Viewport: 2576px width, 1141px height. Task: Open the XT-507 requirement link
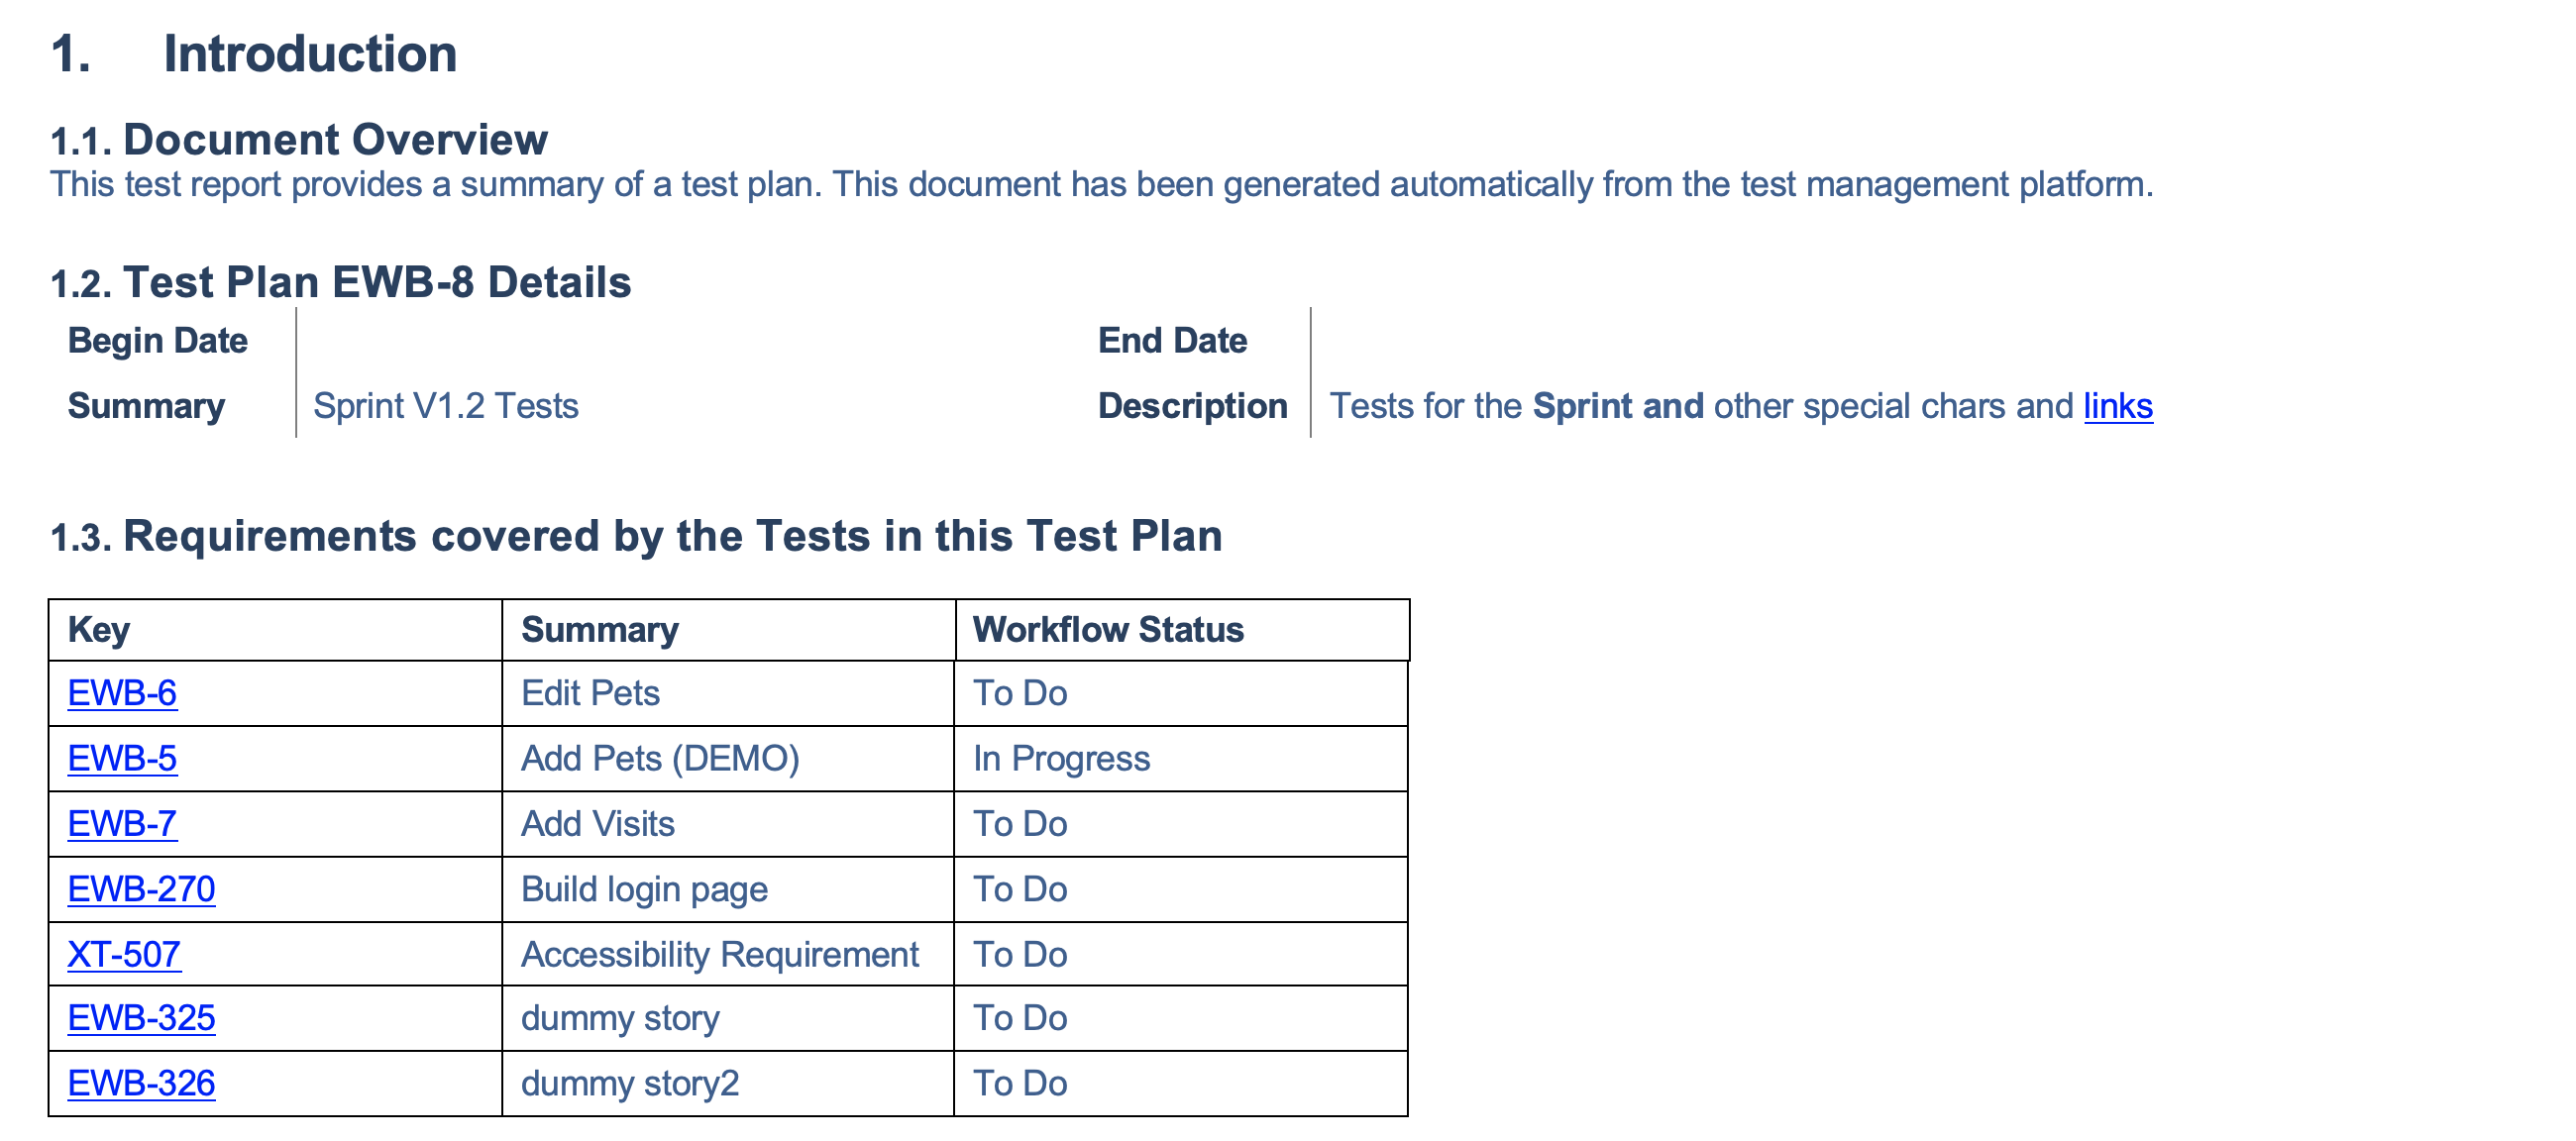click(124, 954)
